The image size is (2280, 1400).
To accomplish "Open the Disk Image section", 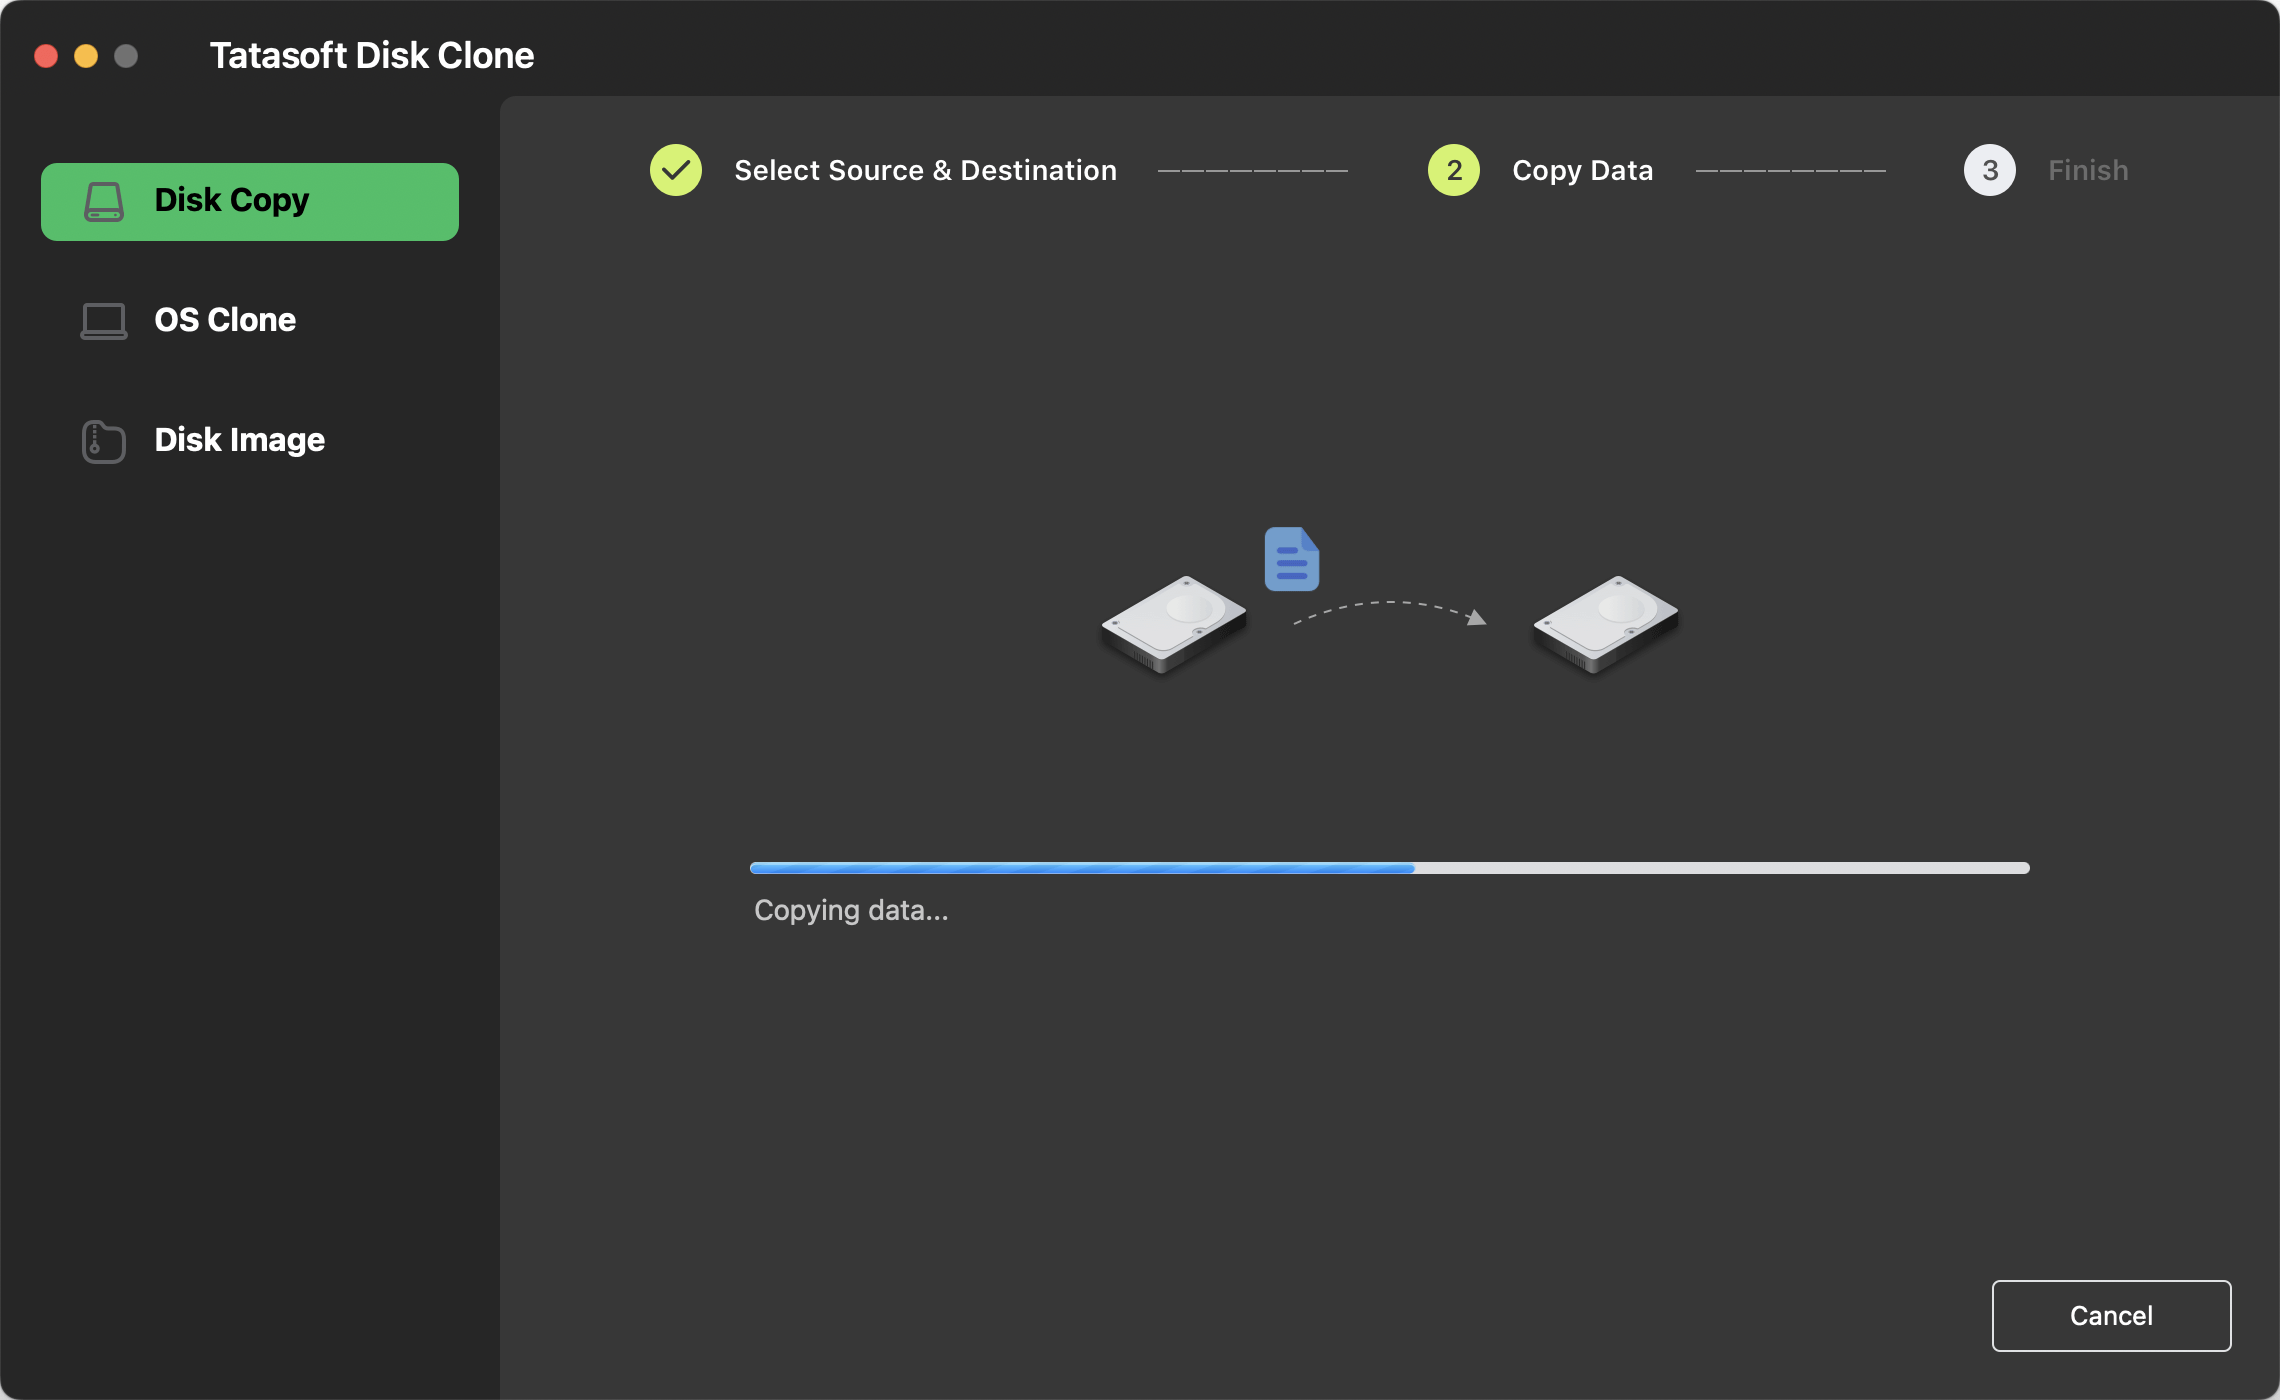I will tap(239, 441).
